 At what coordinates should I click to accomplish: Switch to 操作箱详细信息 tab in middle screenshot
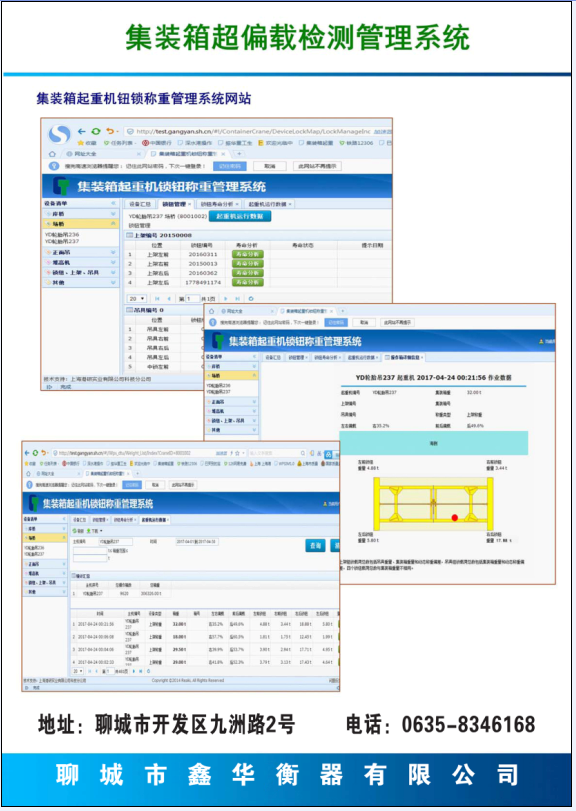coord(404,357)
